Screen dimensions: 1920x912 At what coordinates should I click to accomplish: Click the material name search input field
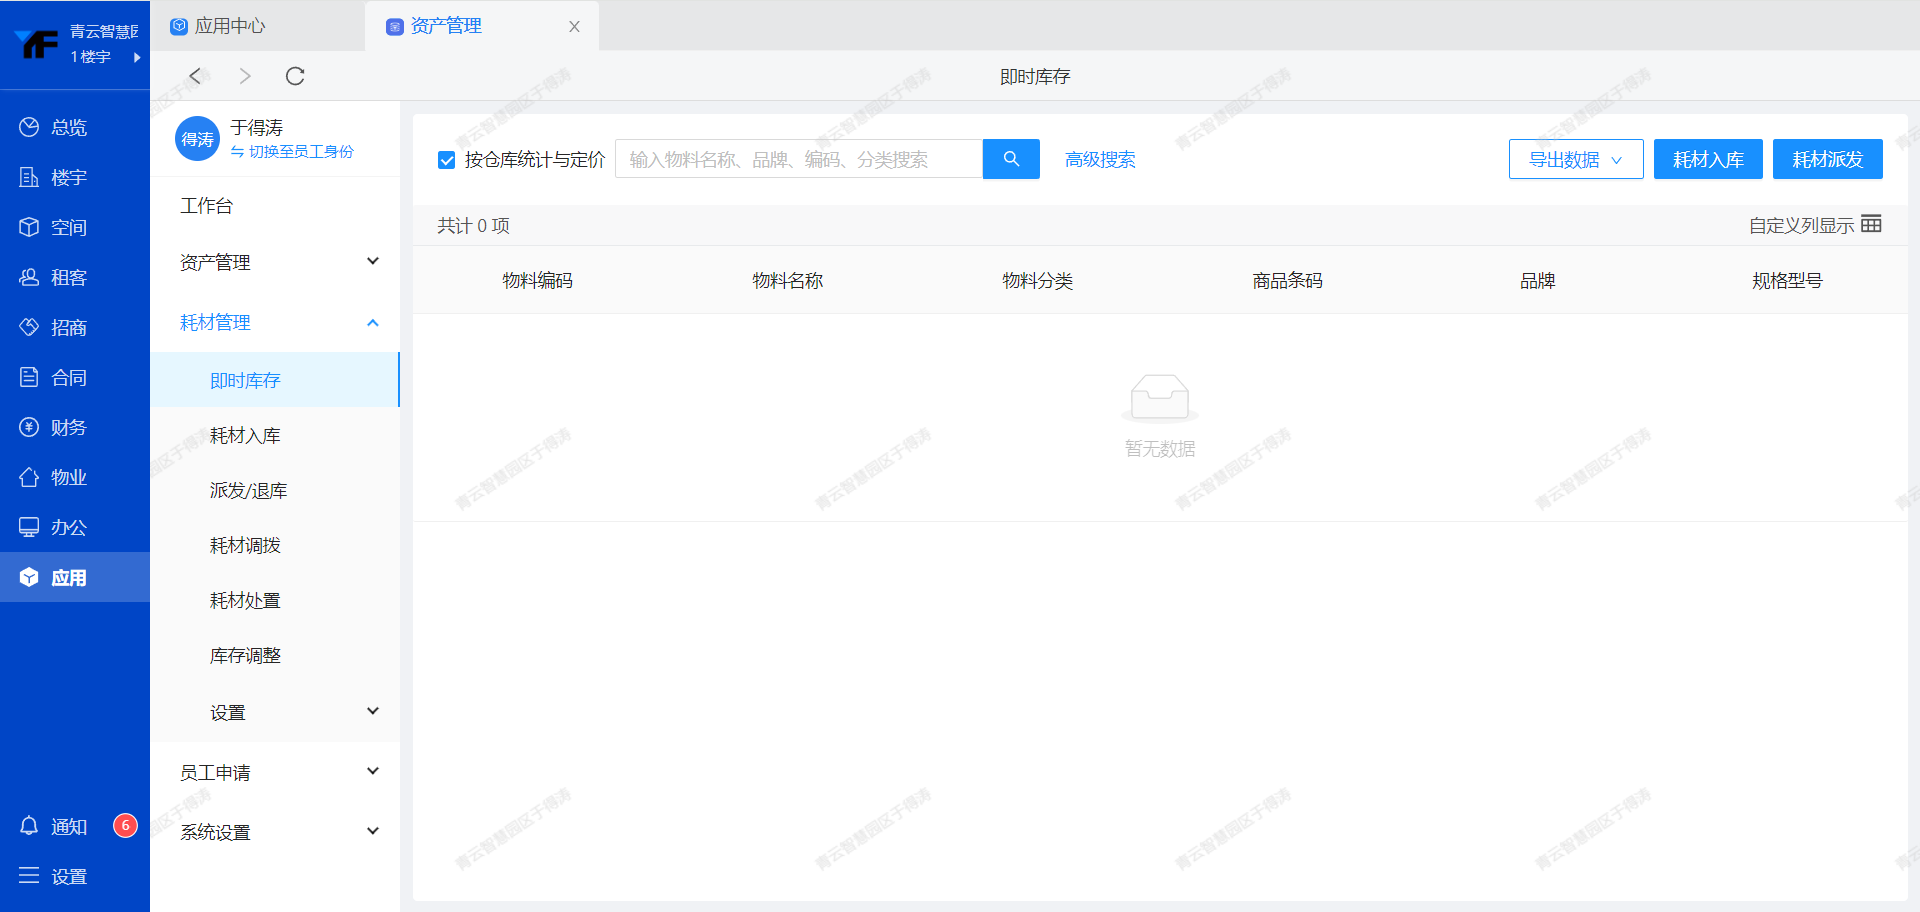pos(798,159)
